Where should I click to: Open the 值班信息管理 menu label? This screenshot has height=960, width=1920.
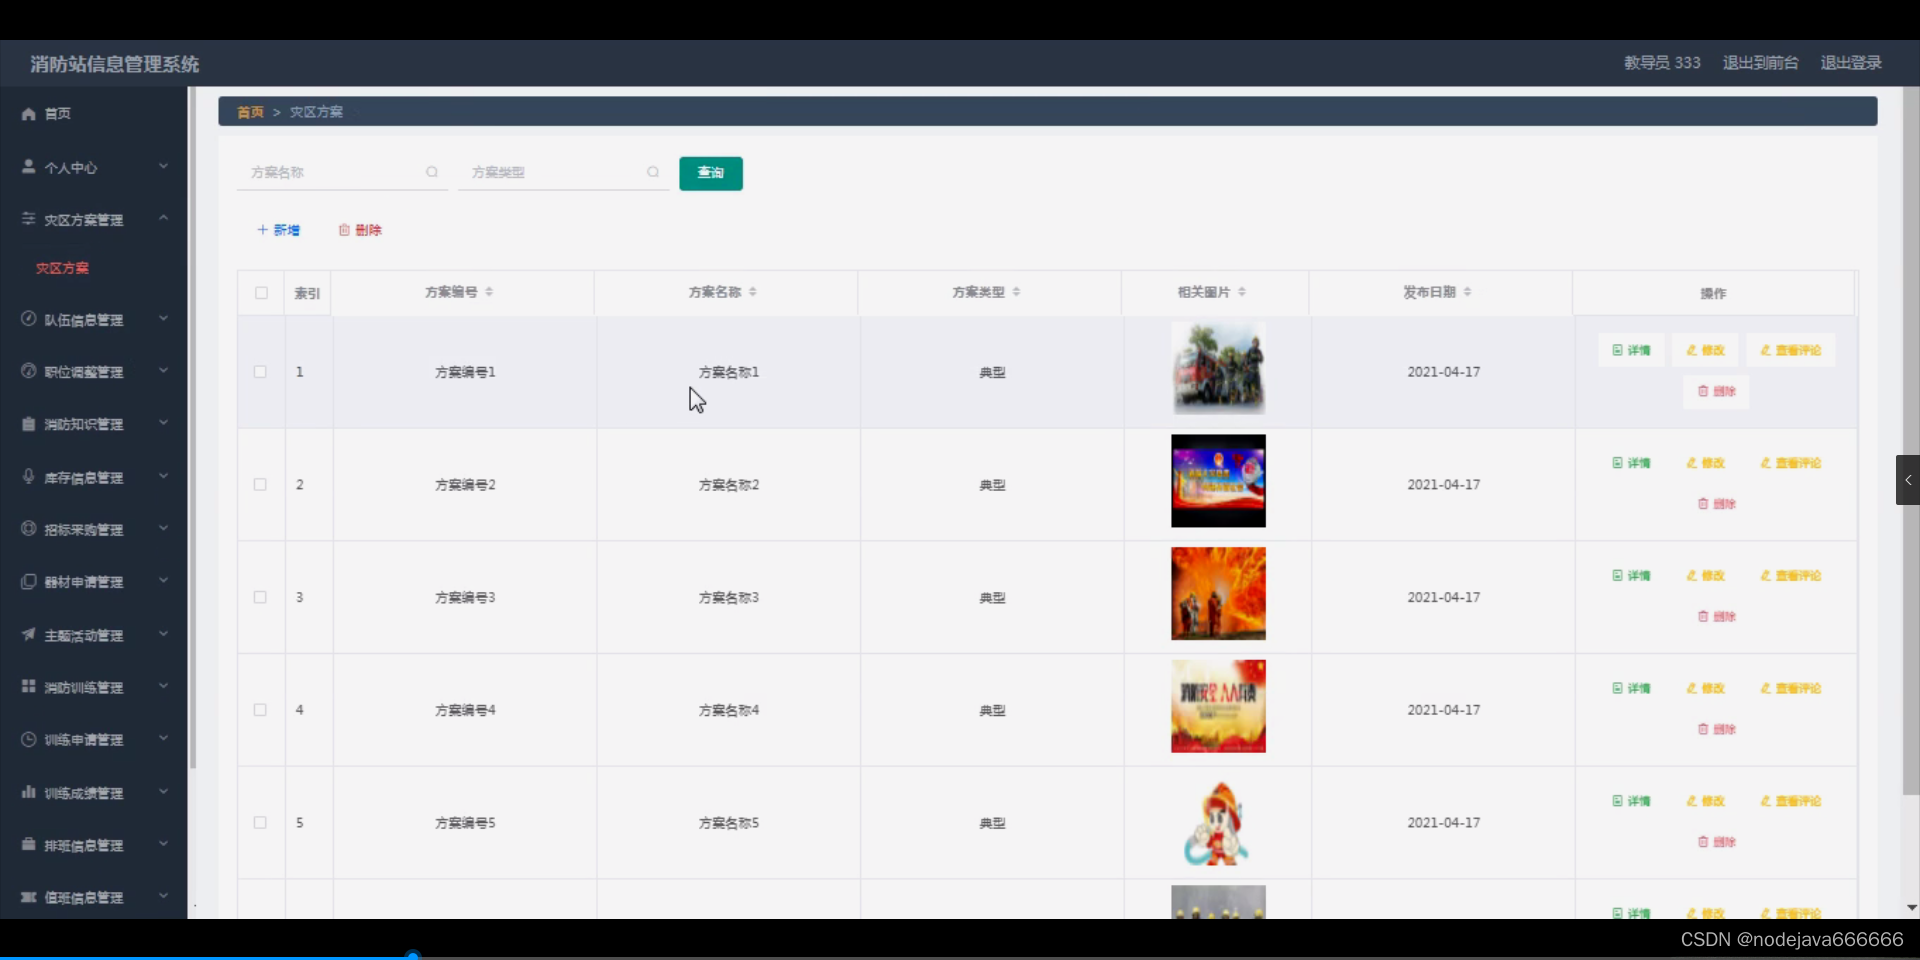pyautogui.click(x=84, y=898)
